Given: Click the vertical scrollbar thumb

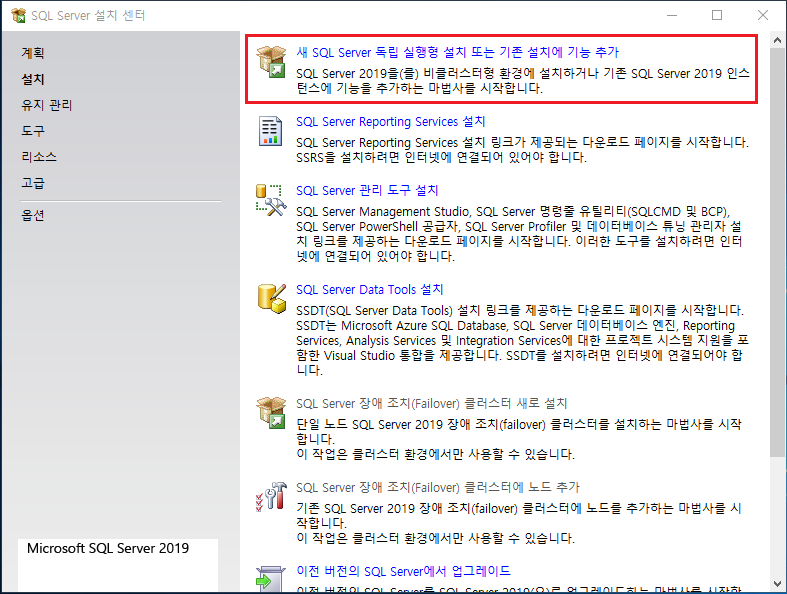Looking at the screenshot, I should tap(777, 253).
